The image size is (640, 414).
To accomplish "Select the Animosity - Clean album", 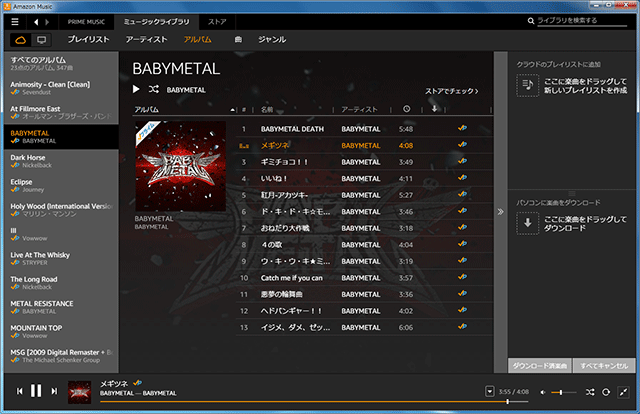I will tap(61, 88).
